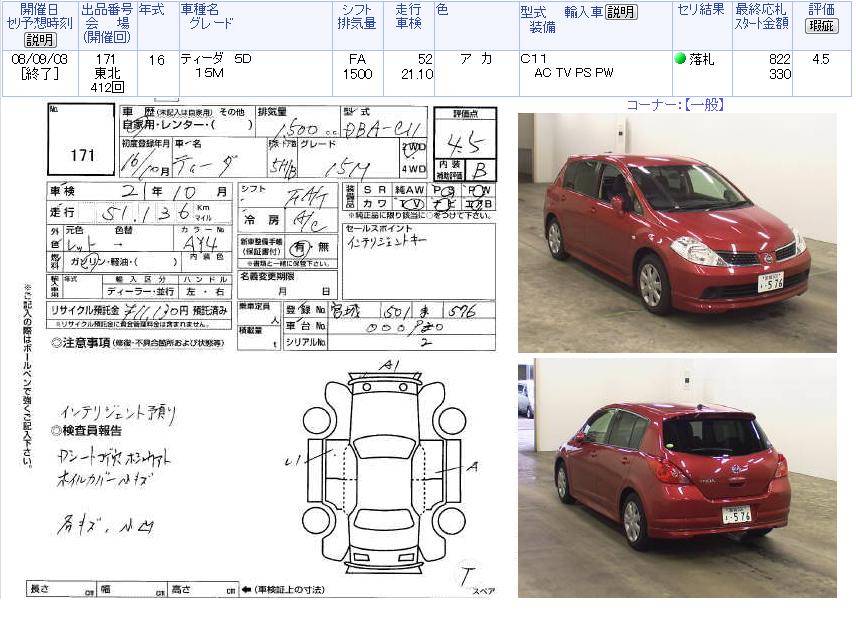This screenshot has height=618, width=856.
Task: Click the 排気量 header text in the top table
Action: [357, 23]
